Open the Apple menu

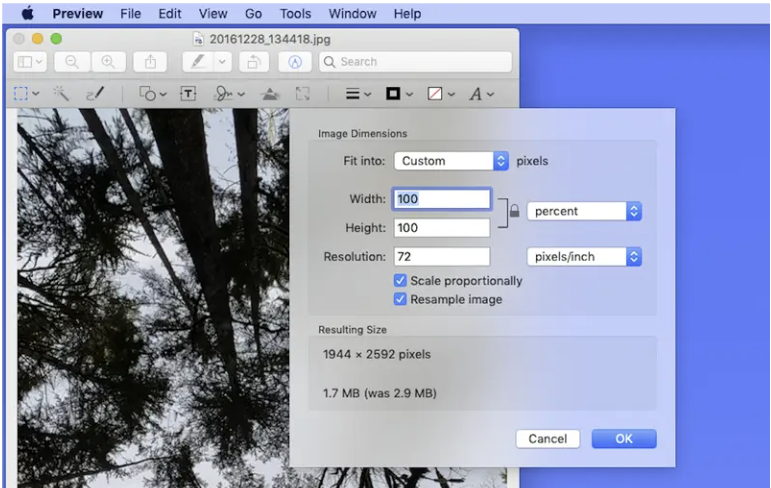point(28,13)
